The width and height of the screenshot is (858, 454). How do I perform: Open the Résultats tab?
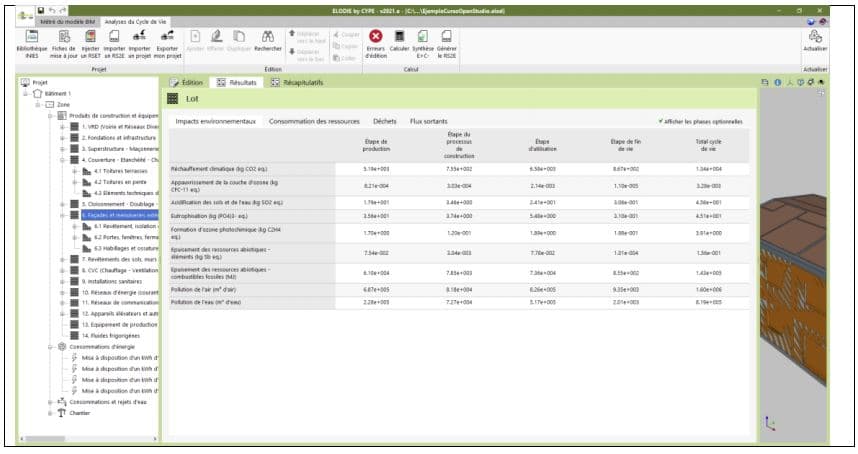[x=236, y=83]
